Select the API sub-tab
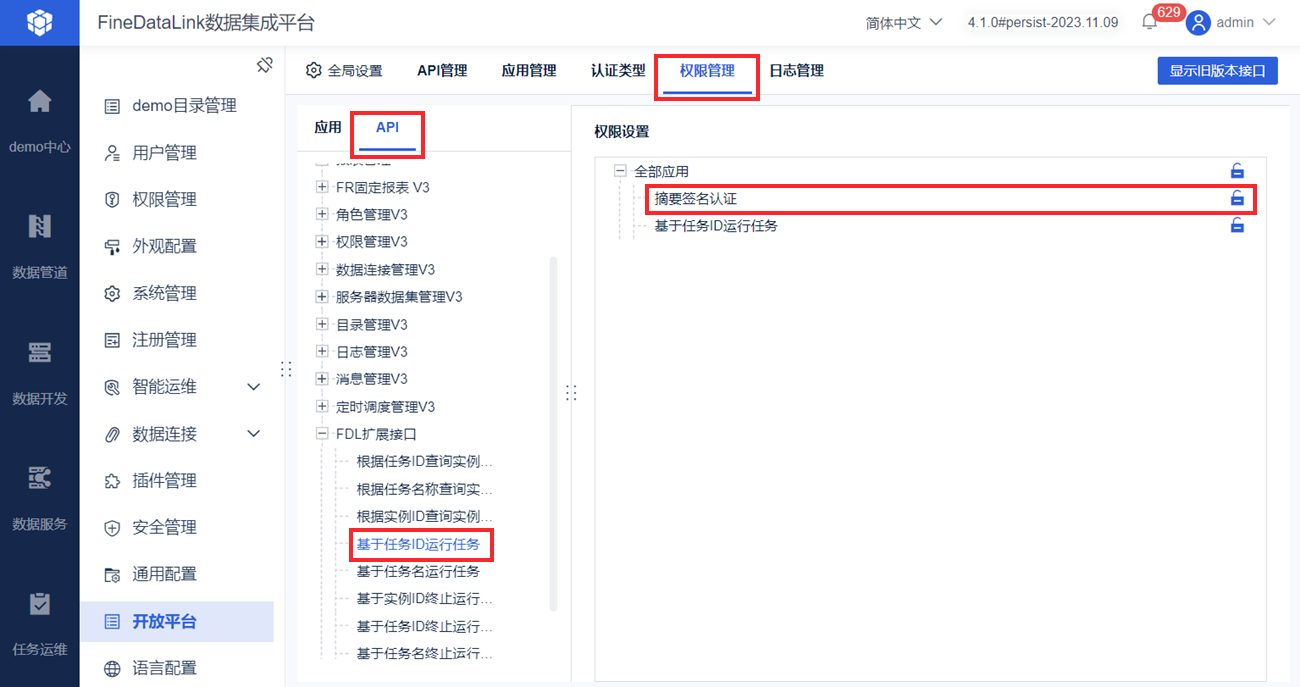This screenshot has height=687, width=1300. (387, 127)
